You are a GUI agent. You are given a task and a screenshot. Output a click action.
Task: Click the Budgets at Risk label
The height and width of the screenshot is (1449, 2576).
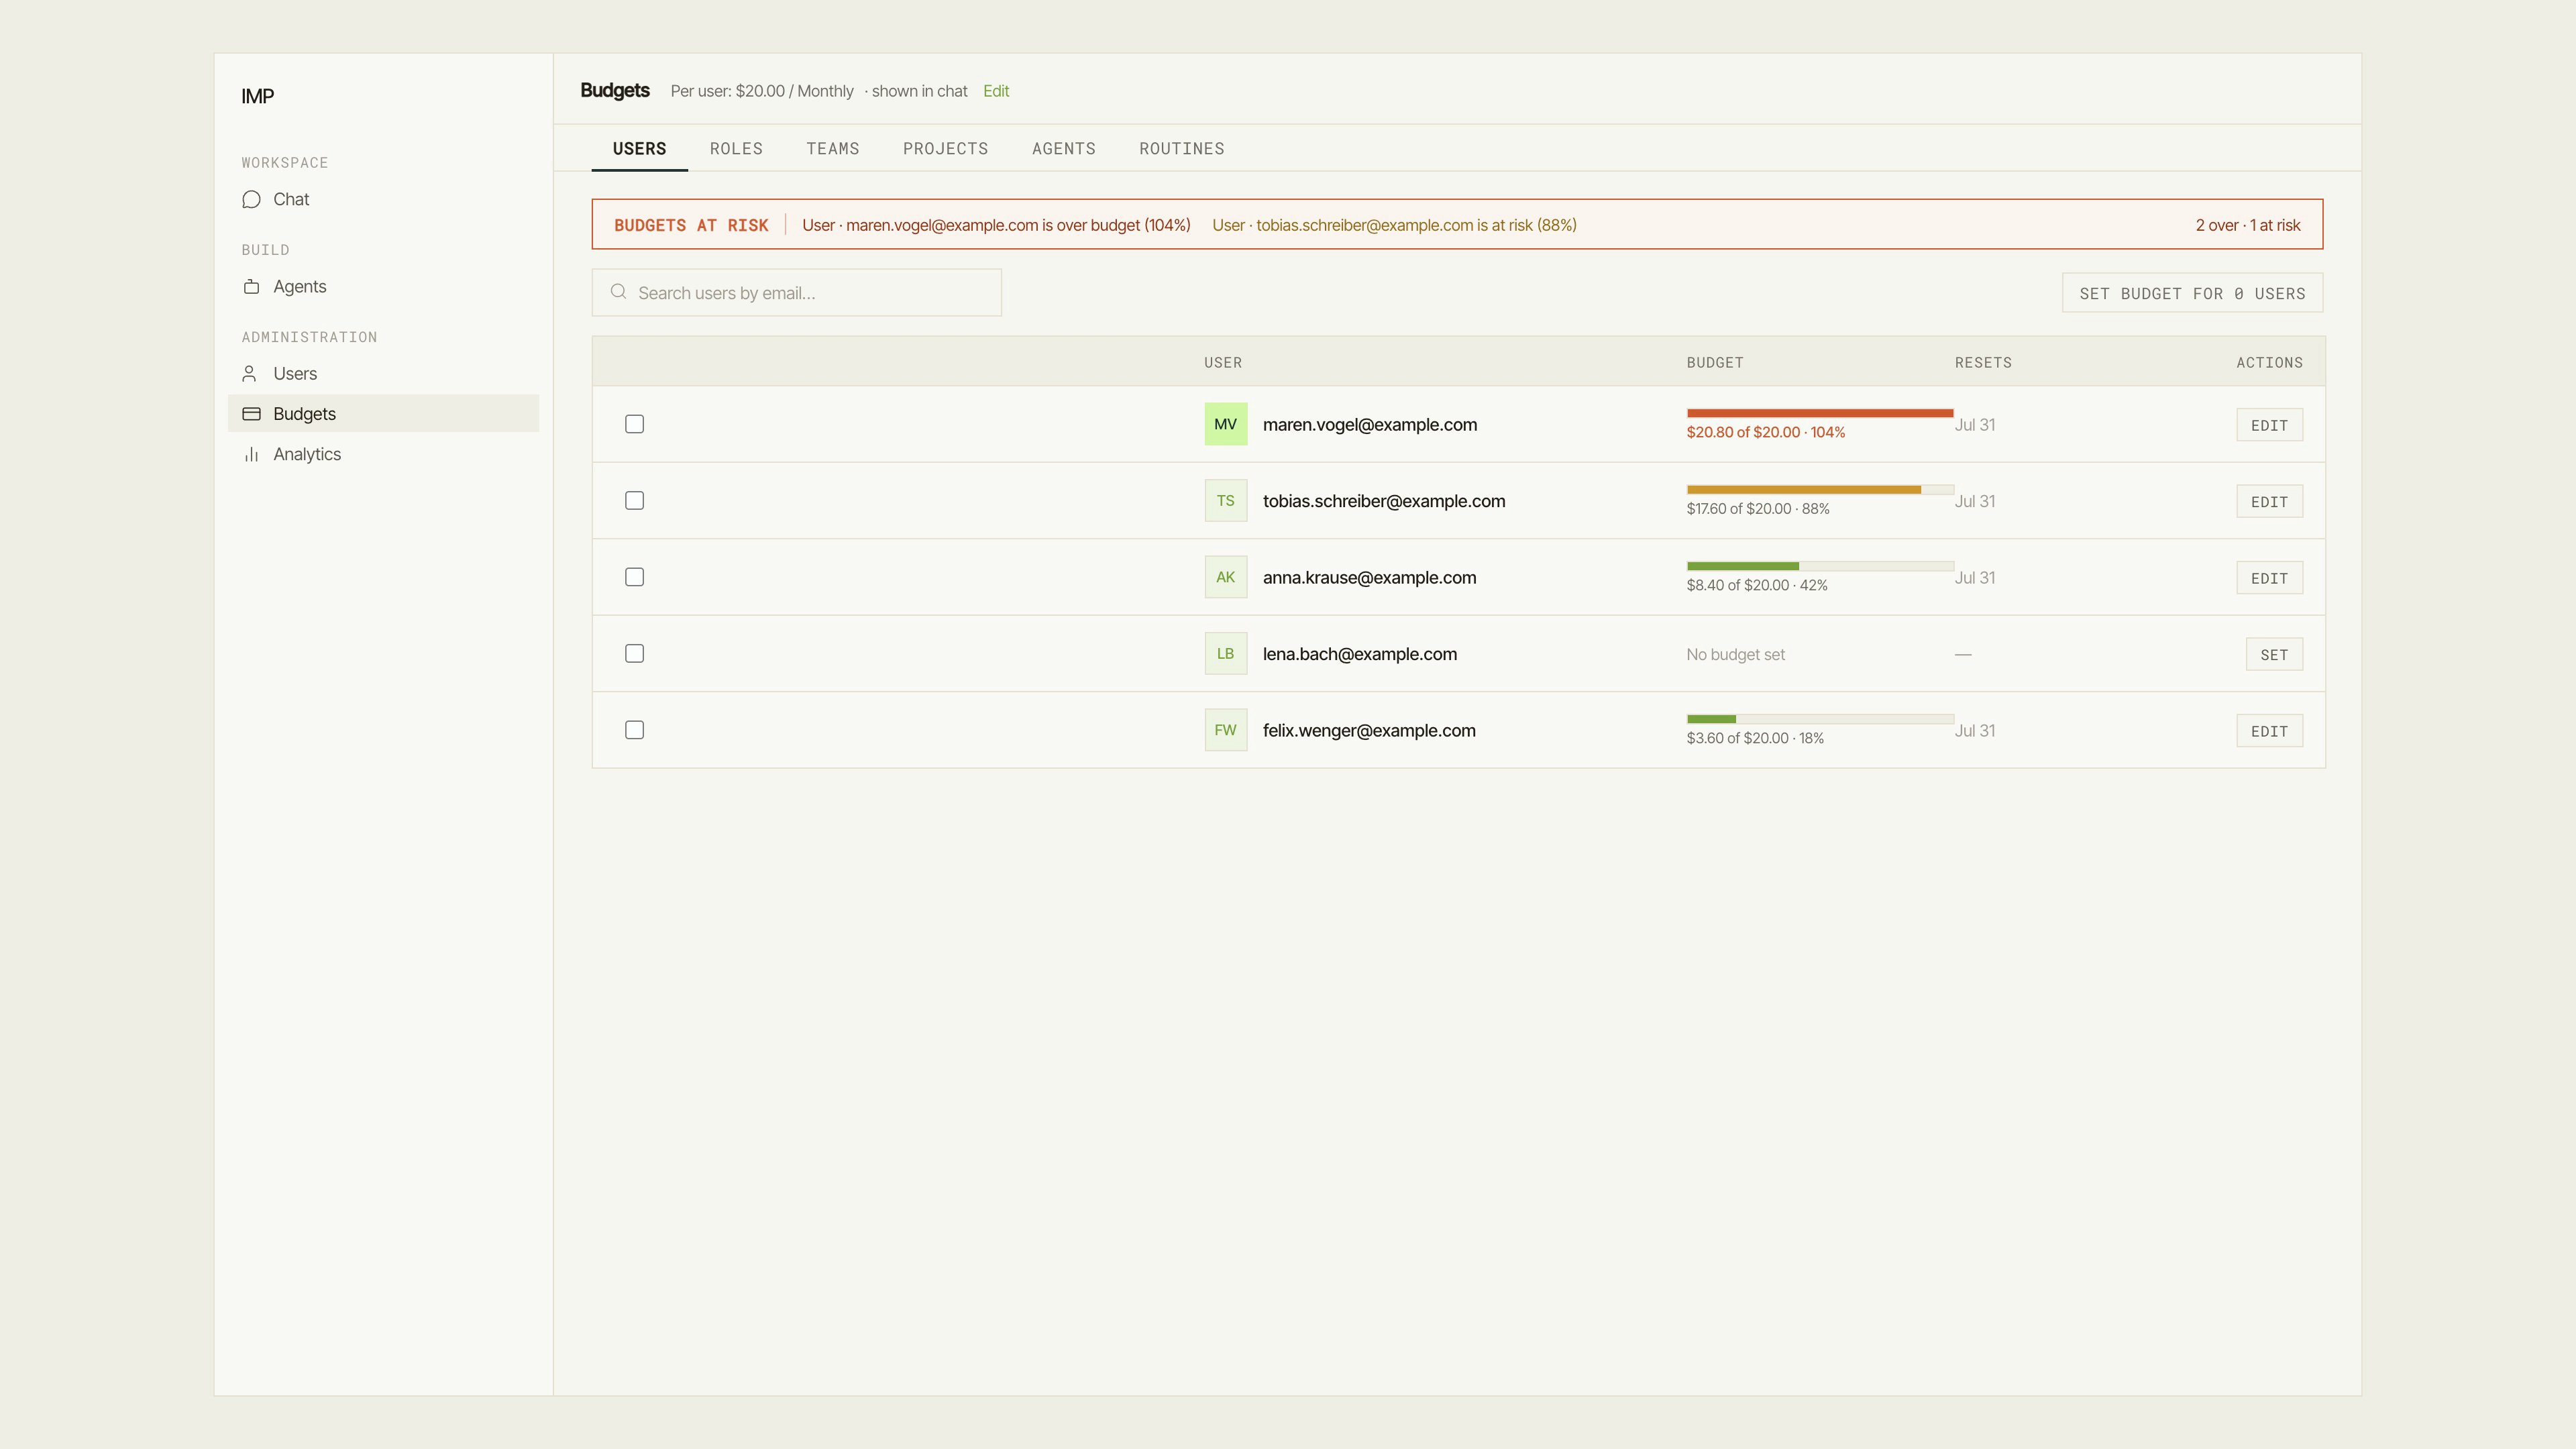point(691,225)
